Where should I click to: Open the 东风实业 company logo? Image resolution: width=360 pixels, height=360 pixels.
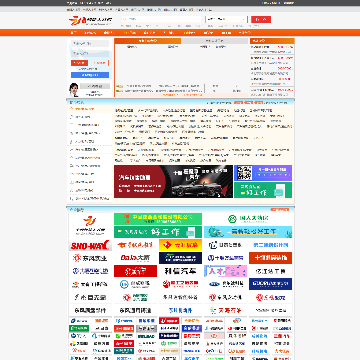click(90, 258)
